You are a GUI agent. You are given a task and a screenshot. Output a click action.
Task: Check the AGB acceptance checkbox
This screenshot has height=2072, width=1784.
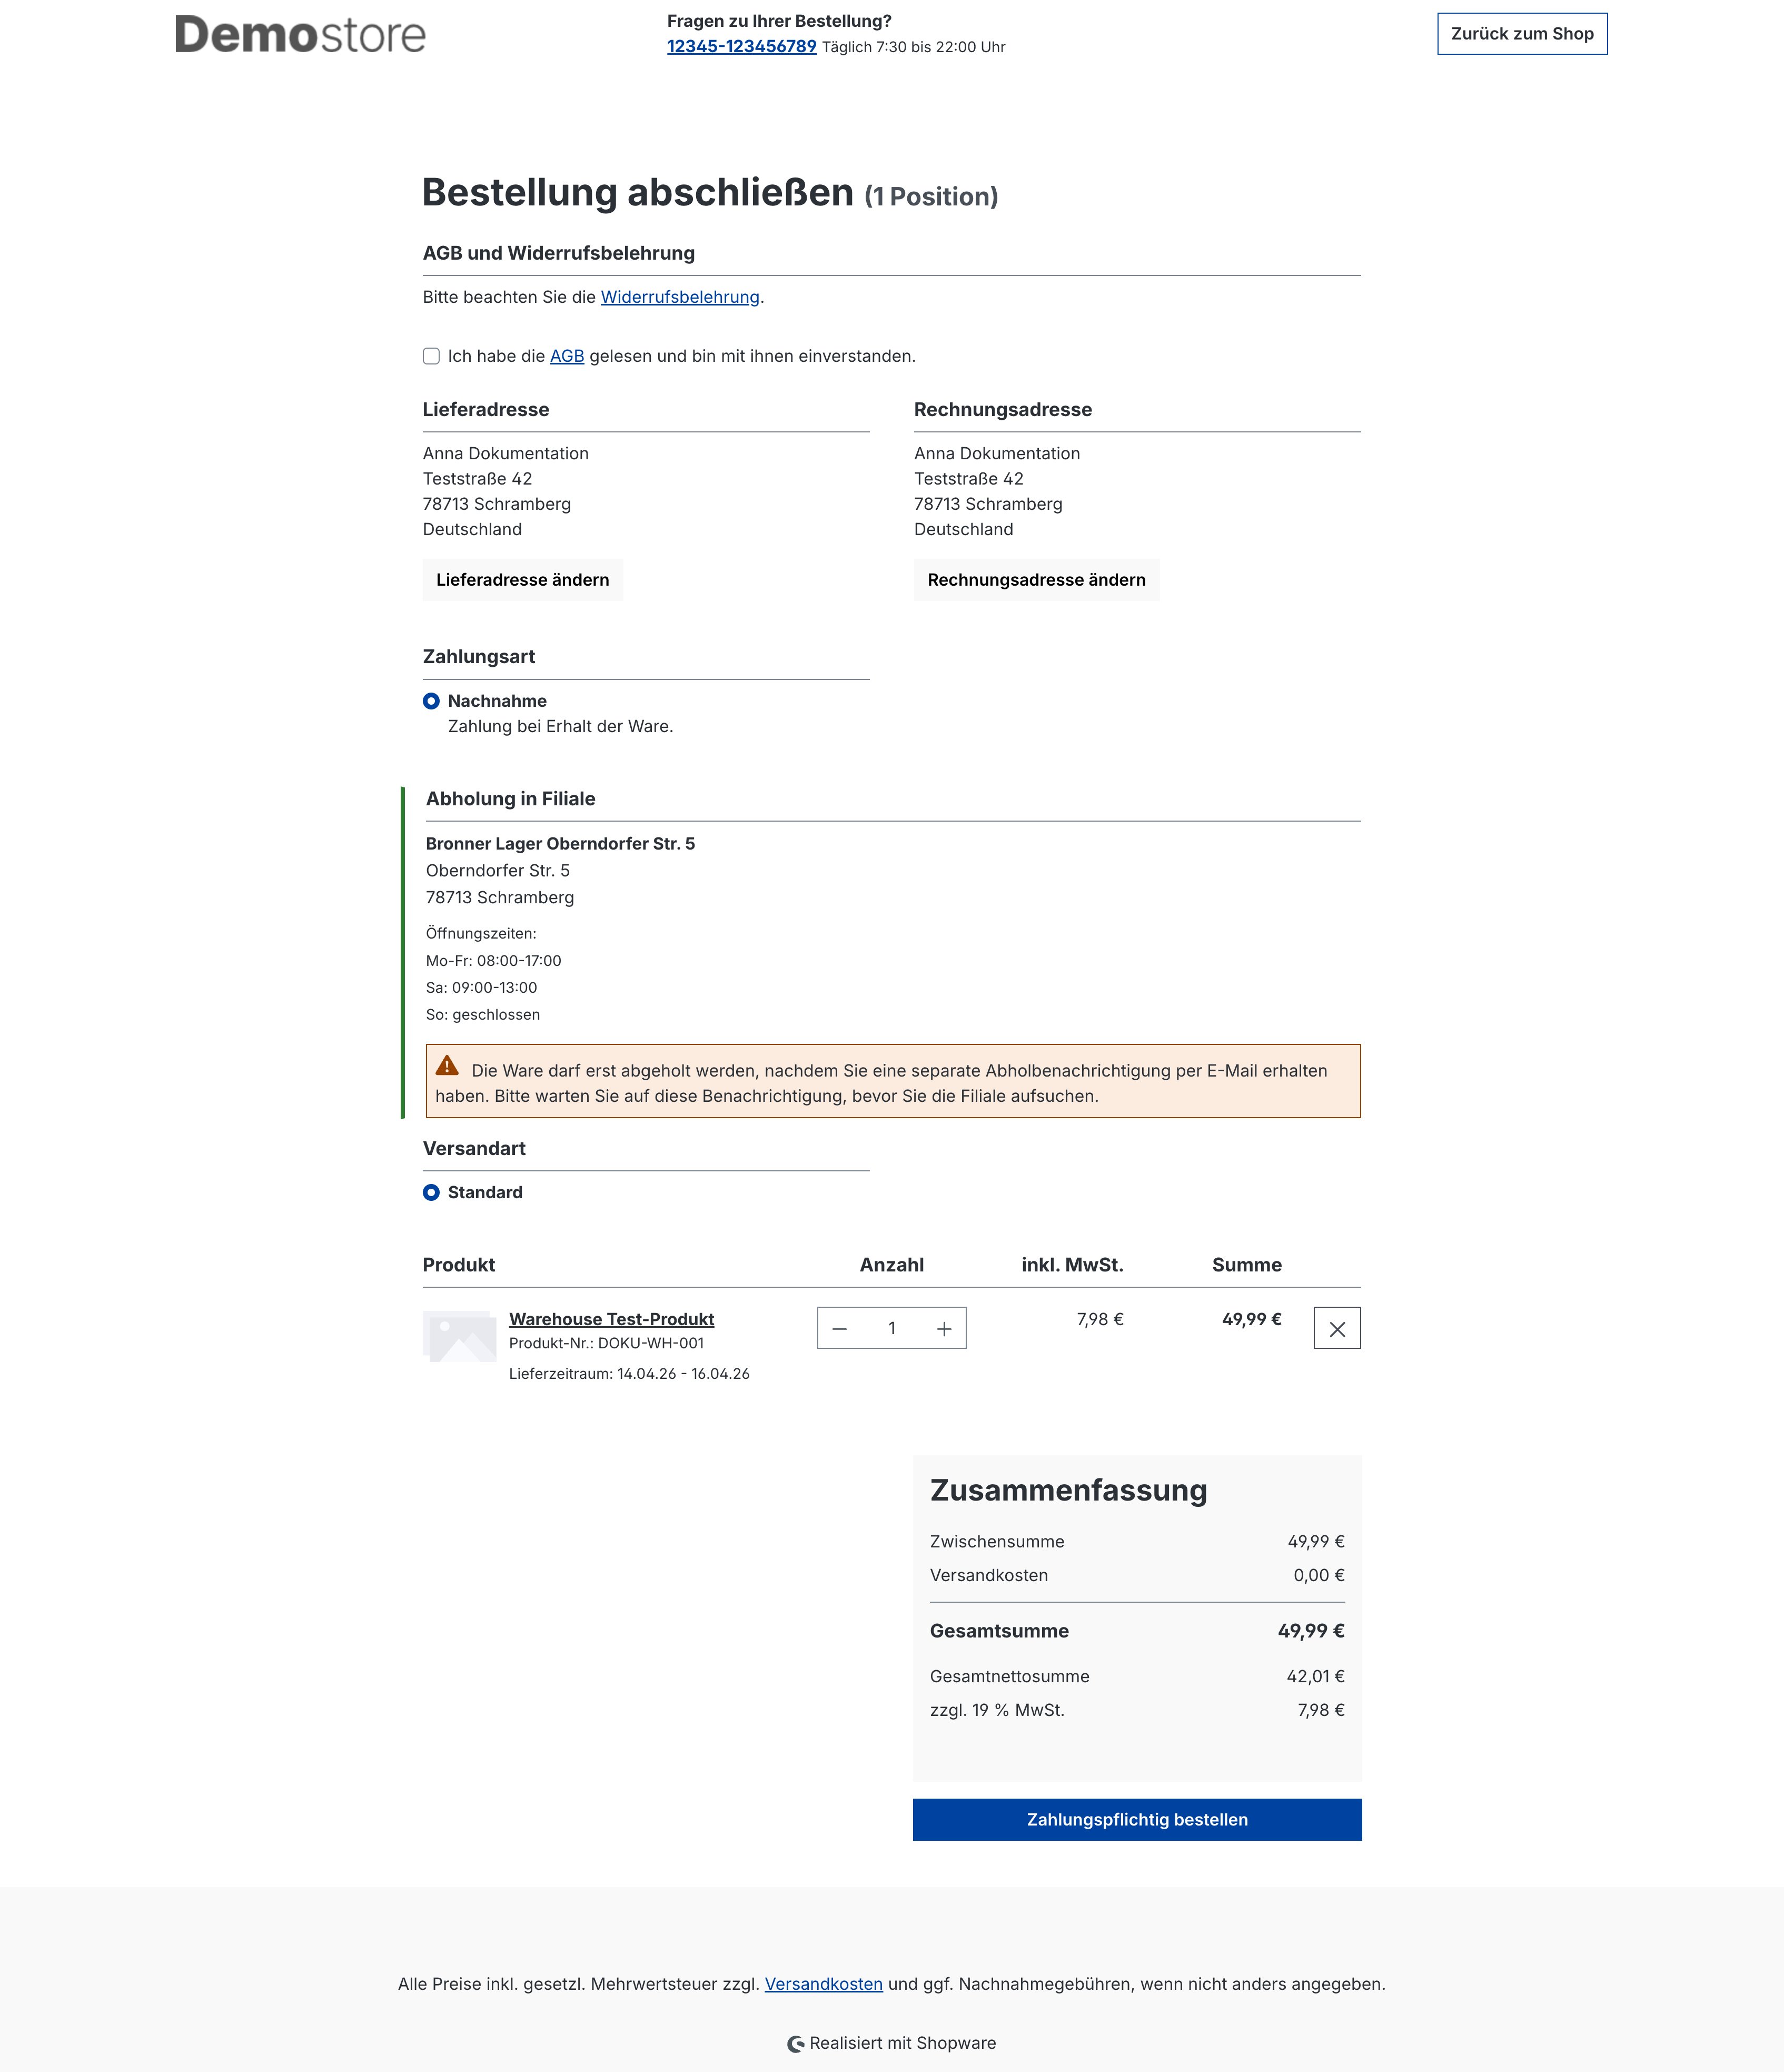pyautogui.click(x=431, y=356)
